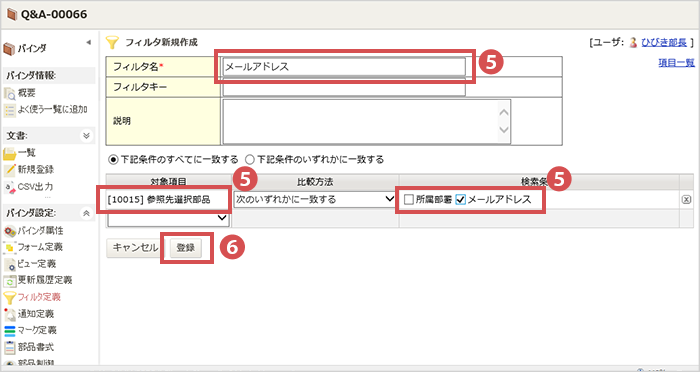Viewport: 700px width, 372px height.
Task: Click the 一覧 folder icon
Action: [x=9, y=154]
